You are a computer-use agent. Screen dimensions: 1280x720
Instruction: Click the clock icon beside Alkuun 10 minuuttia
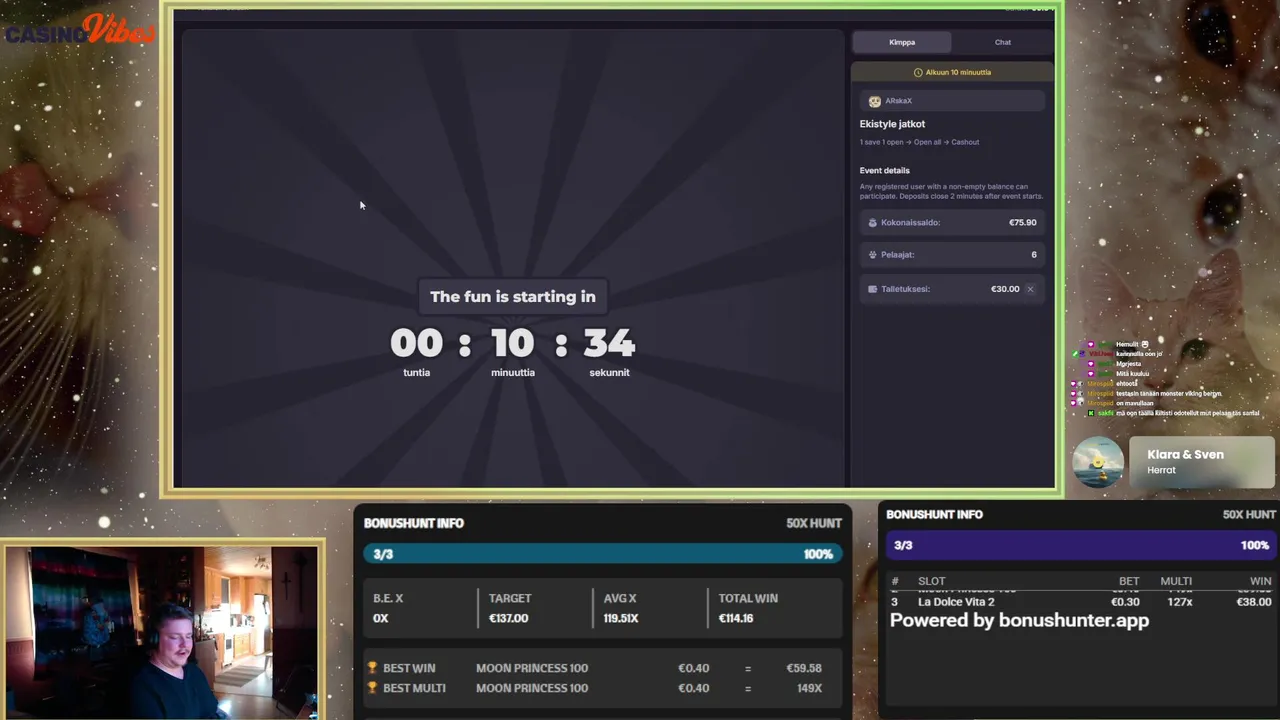click(918, 72)
